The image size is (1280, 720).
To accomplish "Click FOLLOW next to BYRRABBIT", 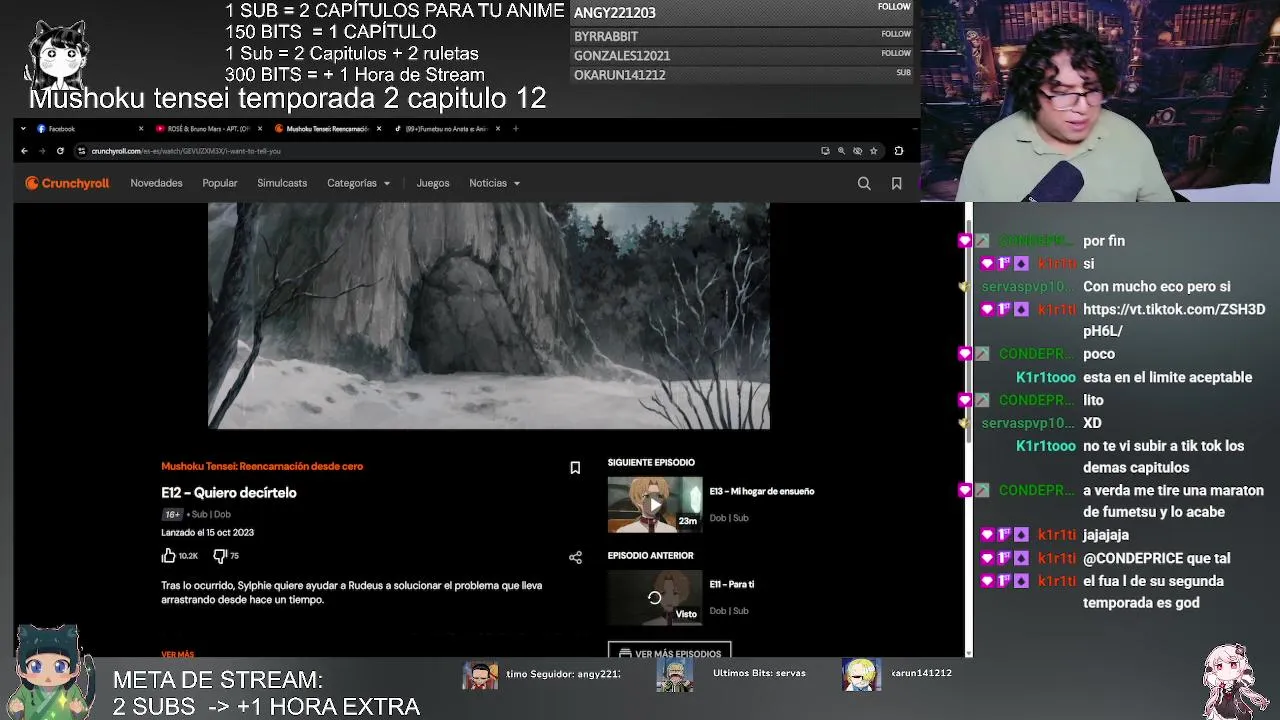I will tap(896, 34).
